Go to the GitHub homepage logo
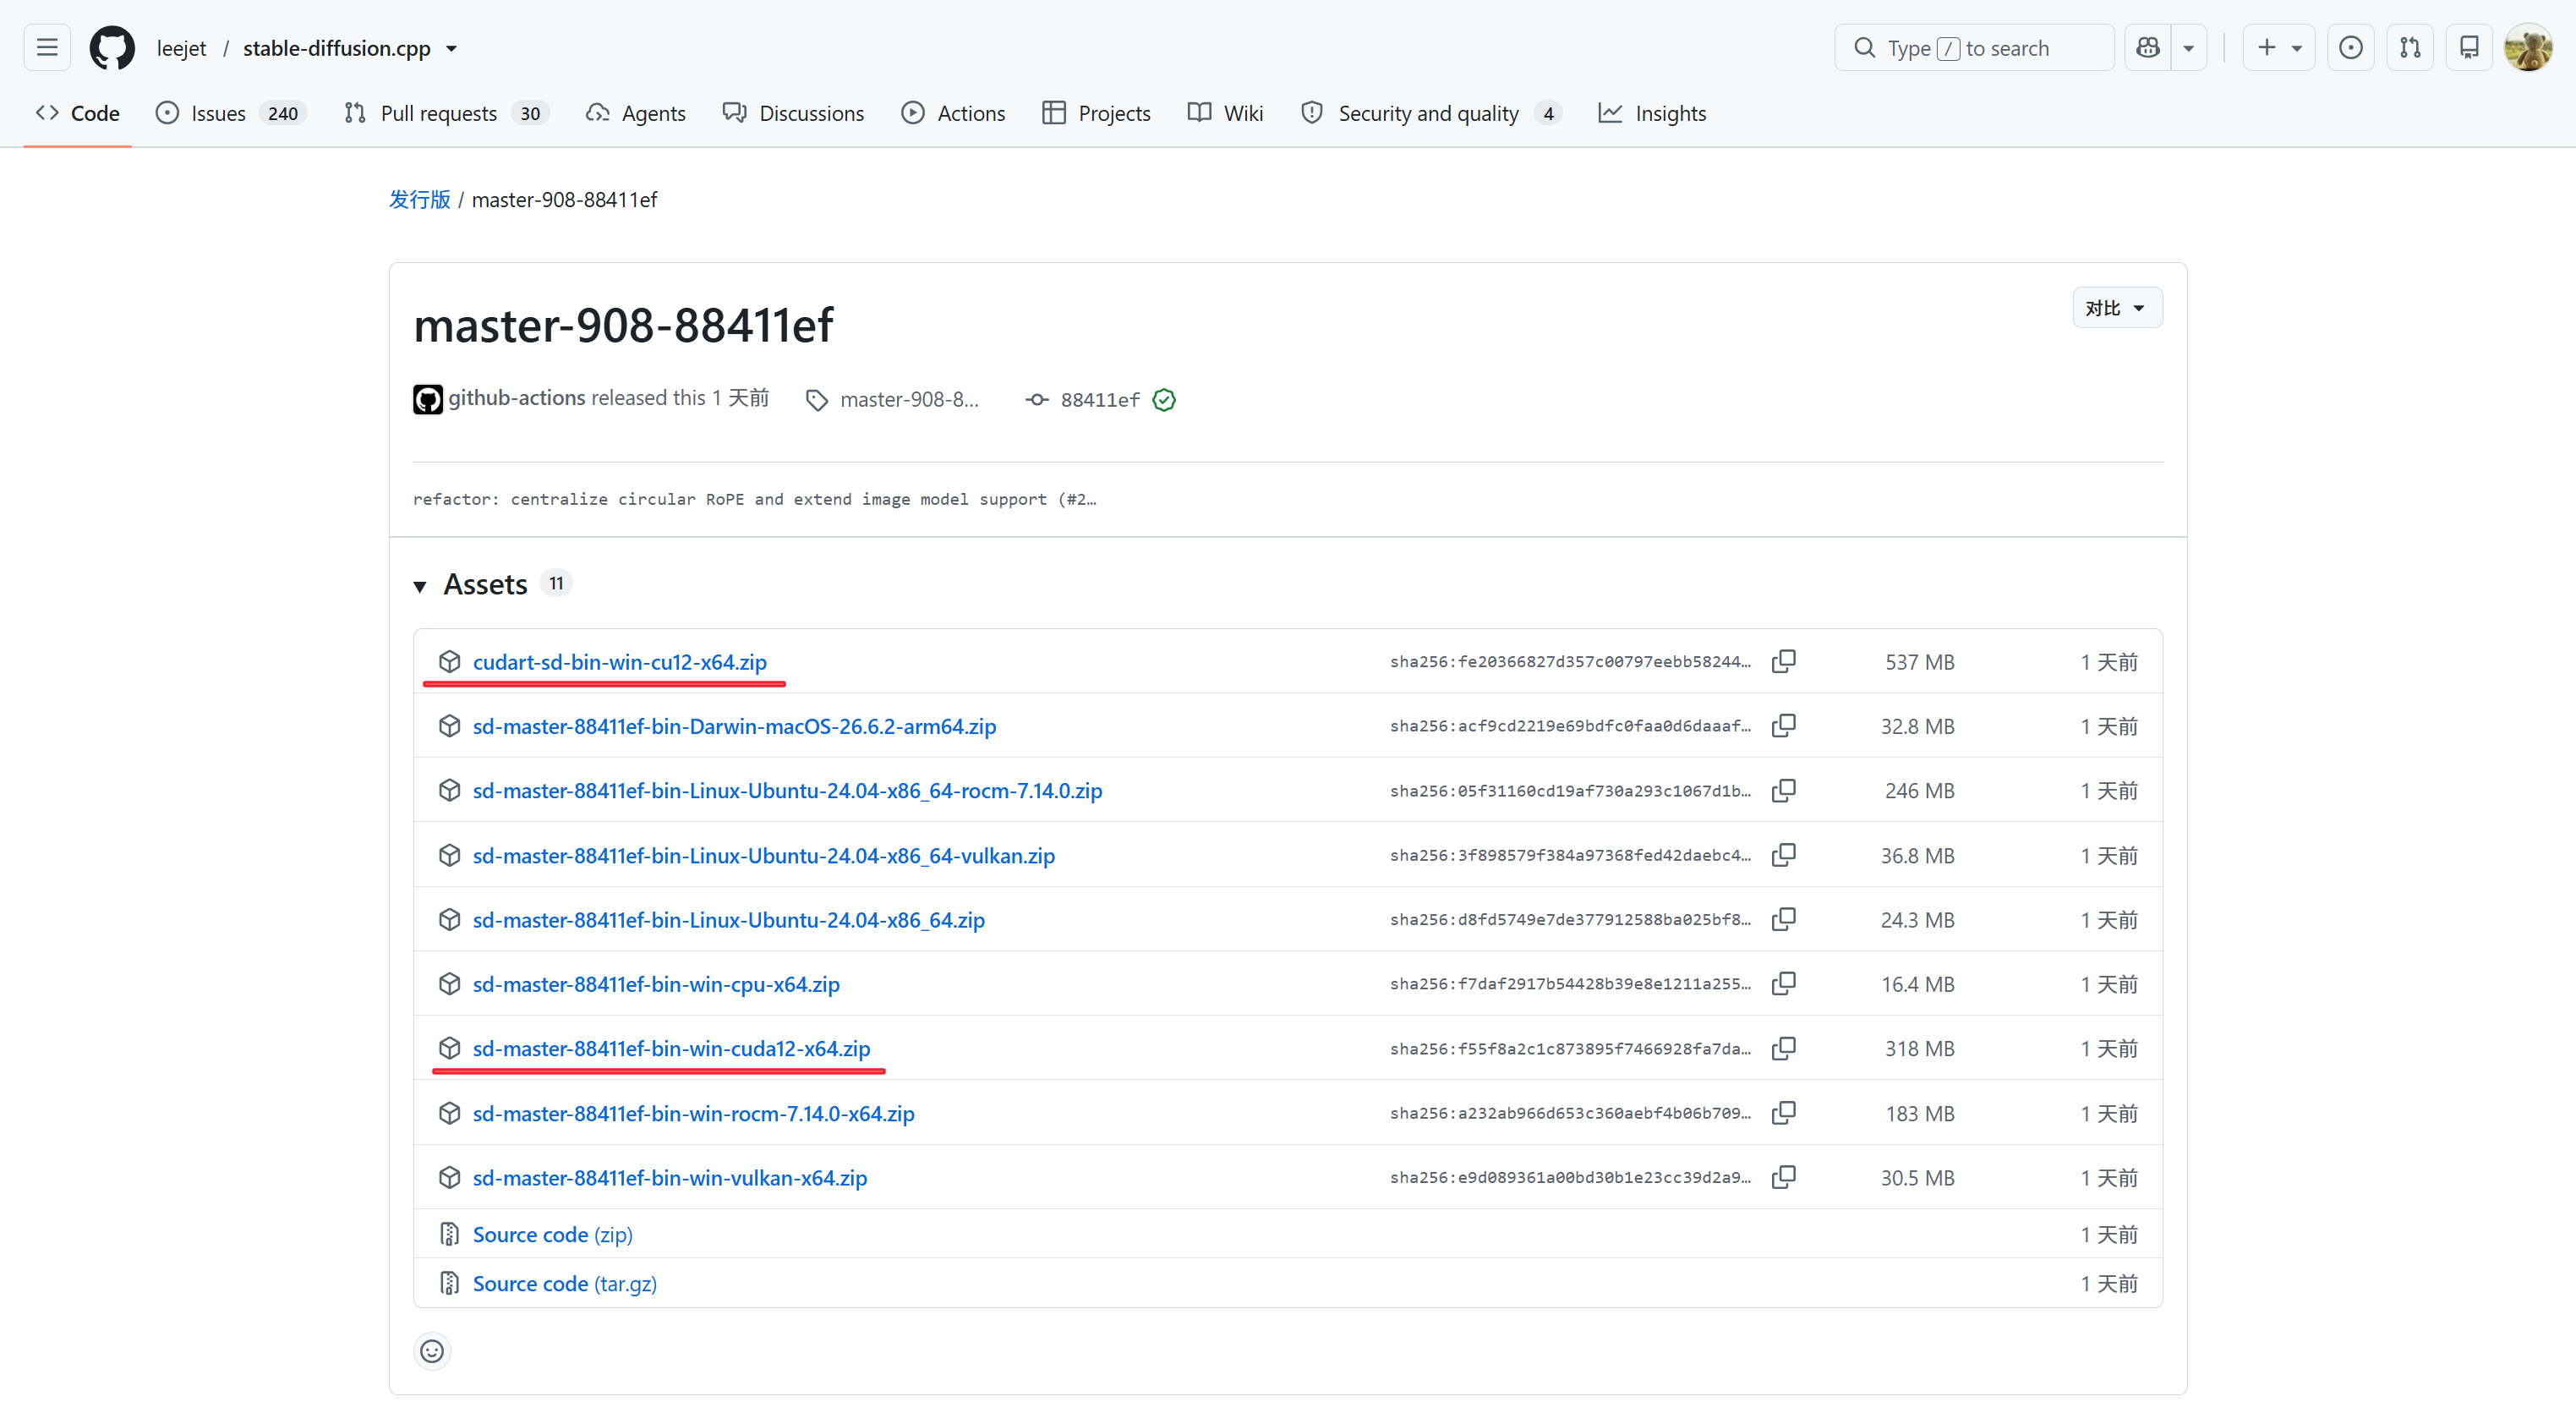 click(112, 48)
